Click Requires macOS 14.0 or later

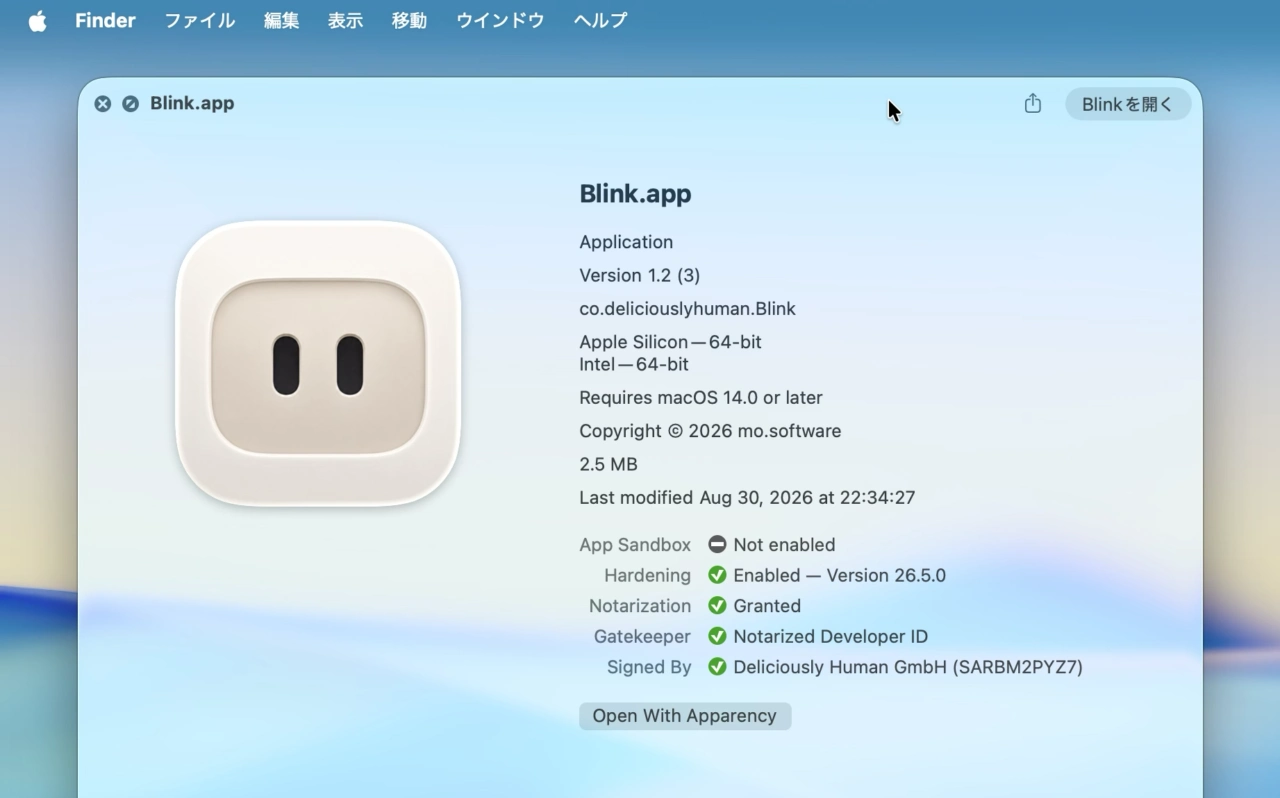701,398
